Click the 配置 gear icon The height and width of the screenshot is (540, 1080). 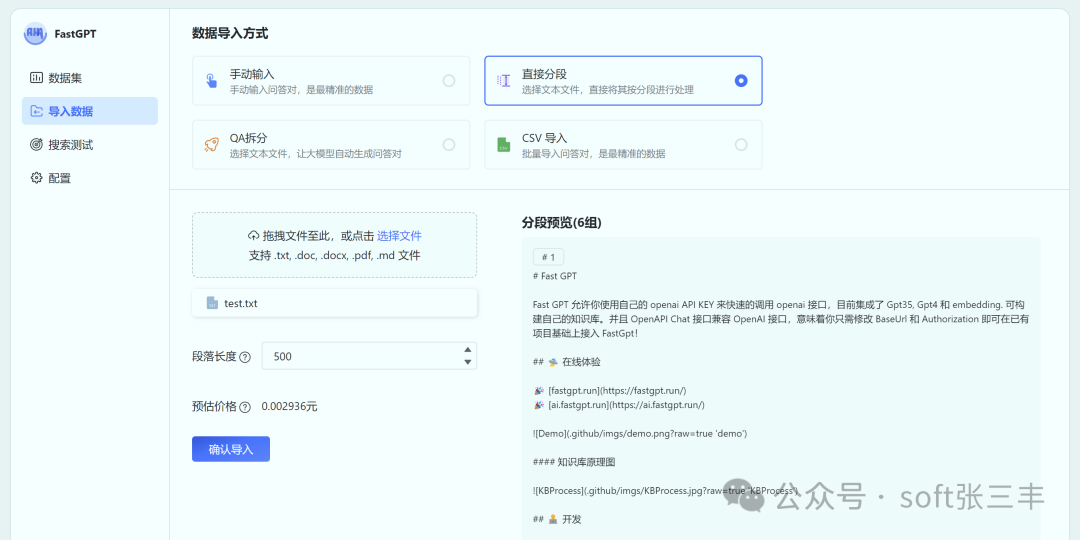(36, 178)
